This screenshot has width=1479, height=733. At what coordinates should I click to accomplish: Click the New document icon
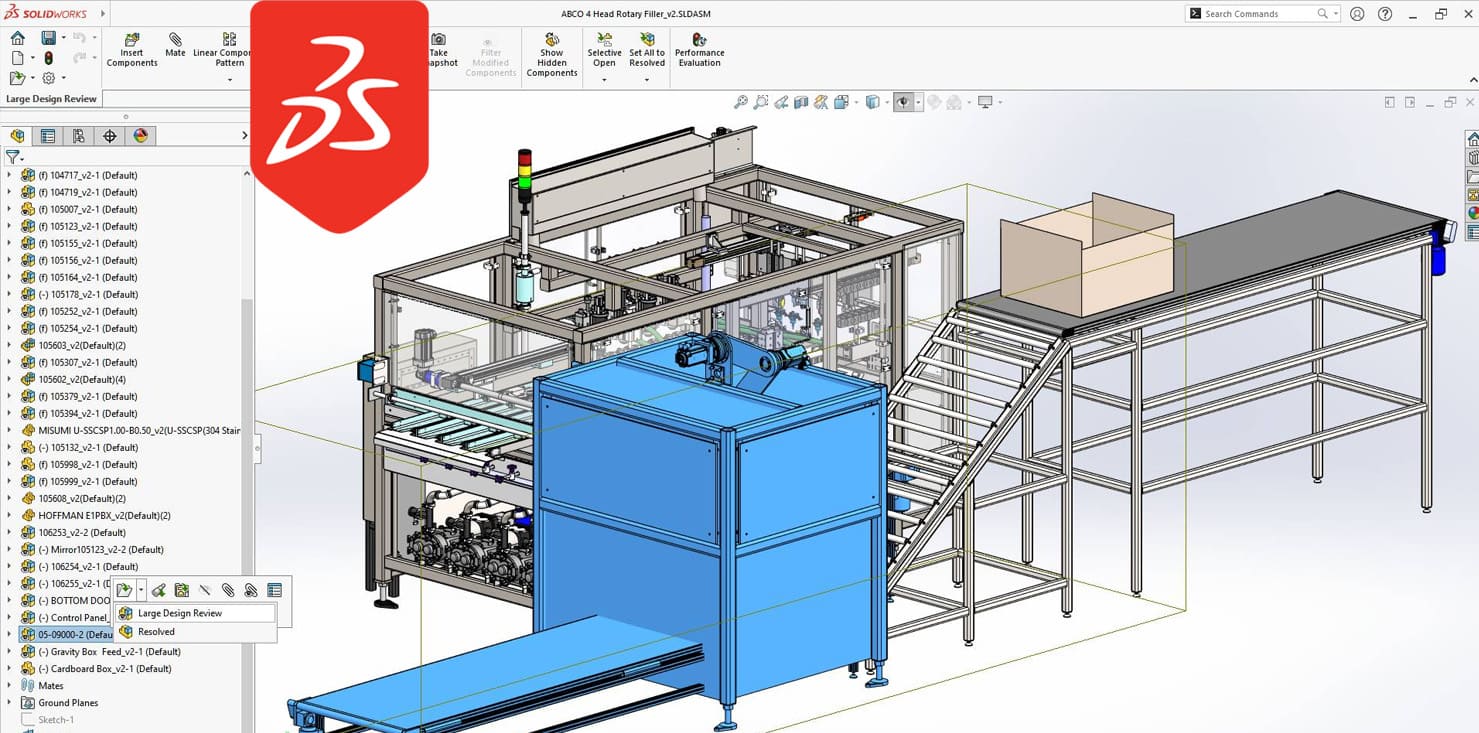[17, 58]
